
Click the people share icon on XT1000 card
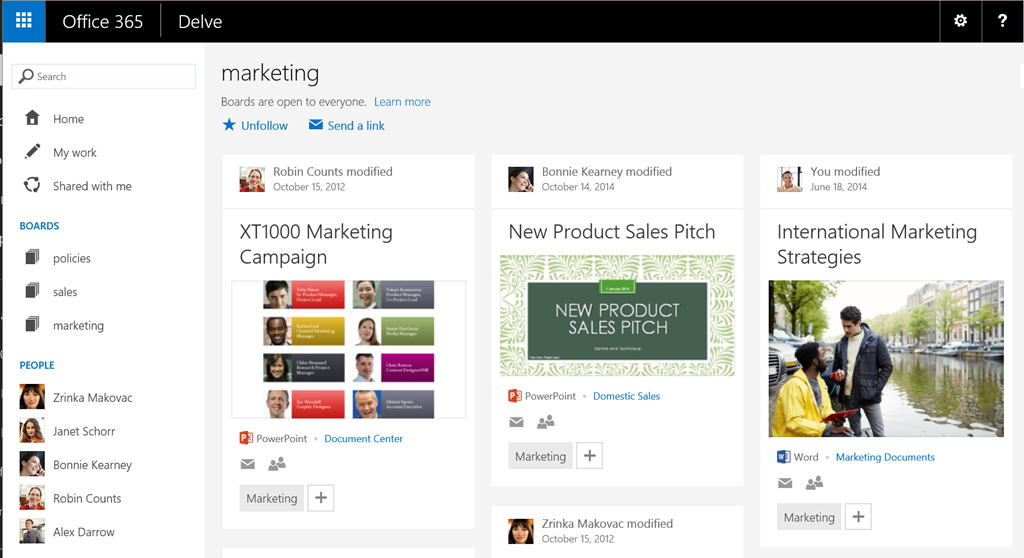(277, 463)
